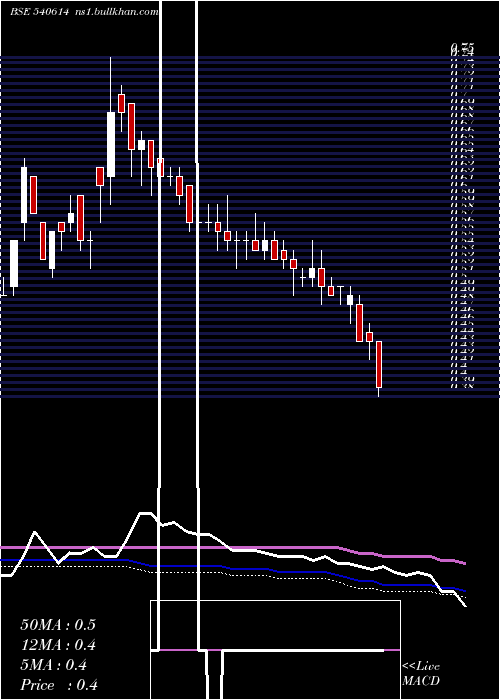Click the Price : 0.4 value

click(x=59, y=685)
